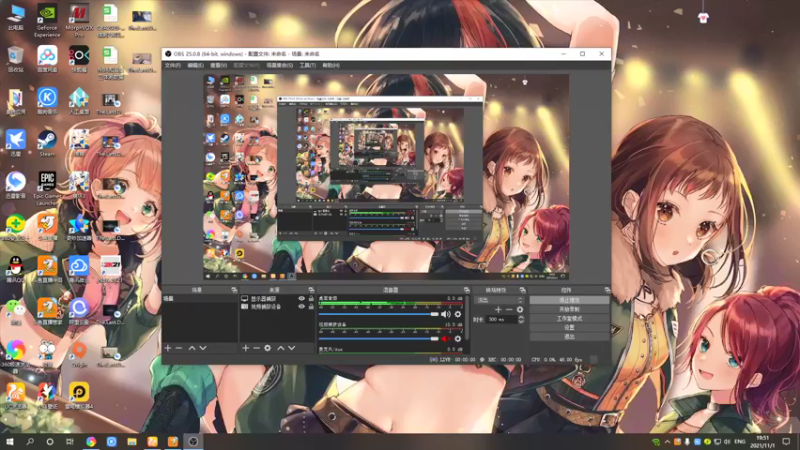Click the OBS preview canvas area
Screen dimensions: 800x450
pyautogui.click(x=386, y=177)
